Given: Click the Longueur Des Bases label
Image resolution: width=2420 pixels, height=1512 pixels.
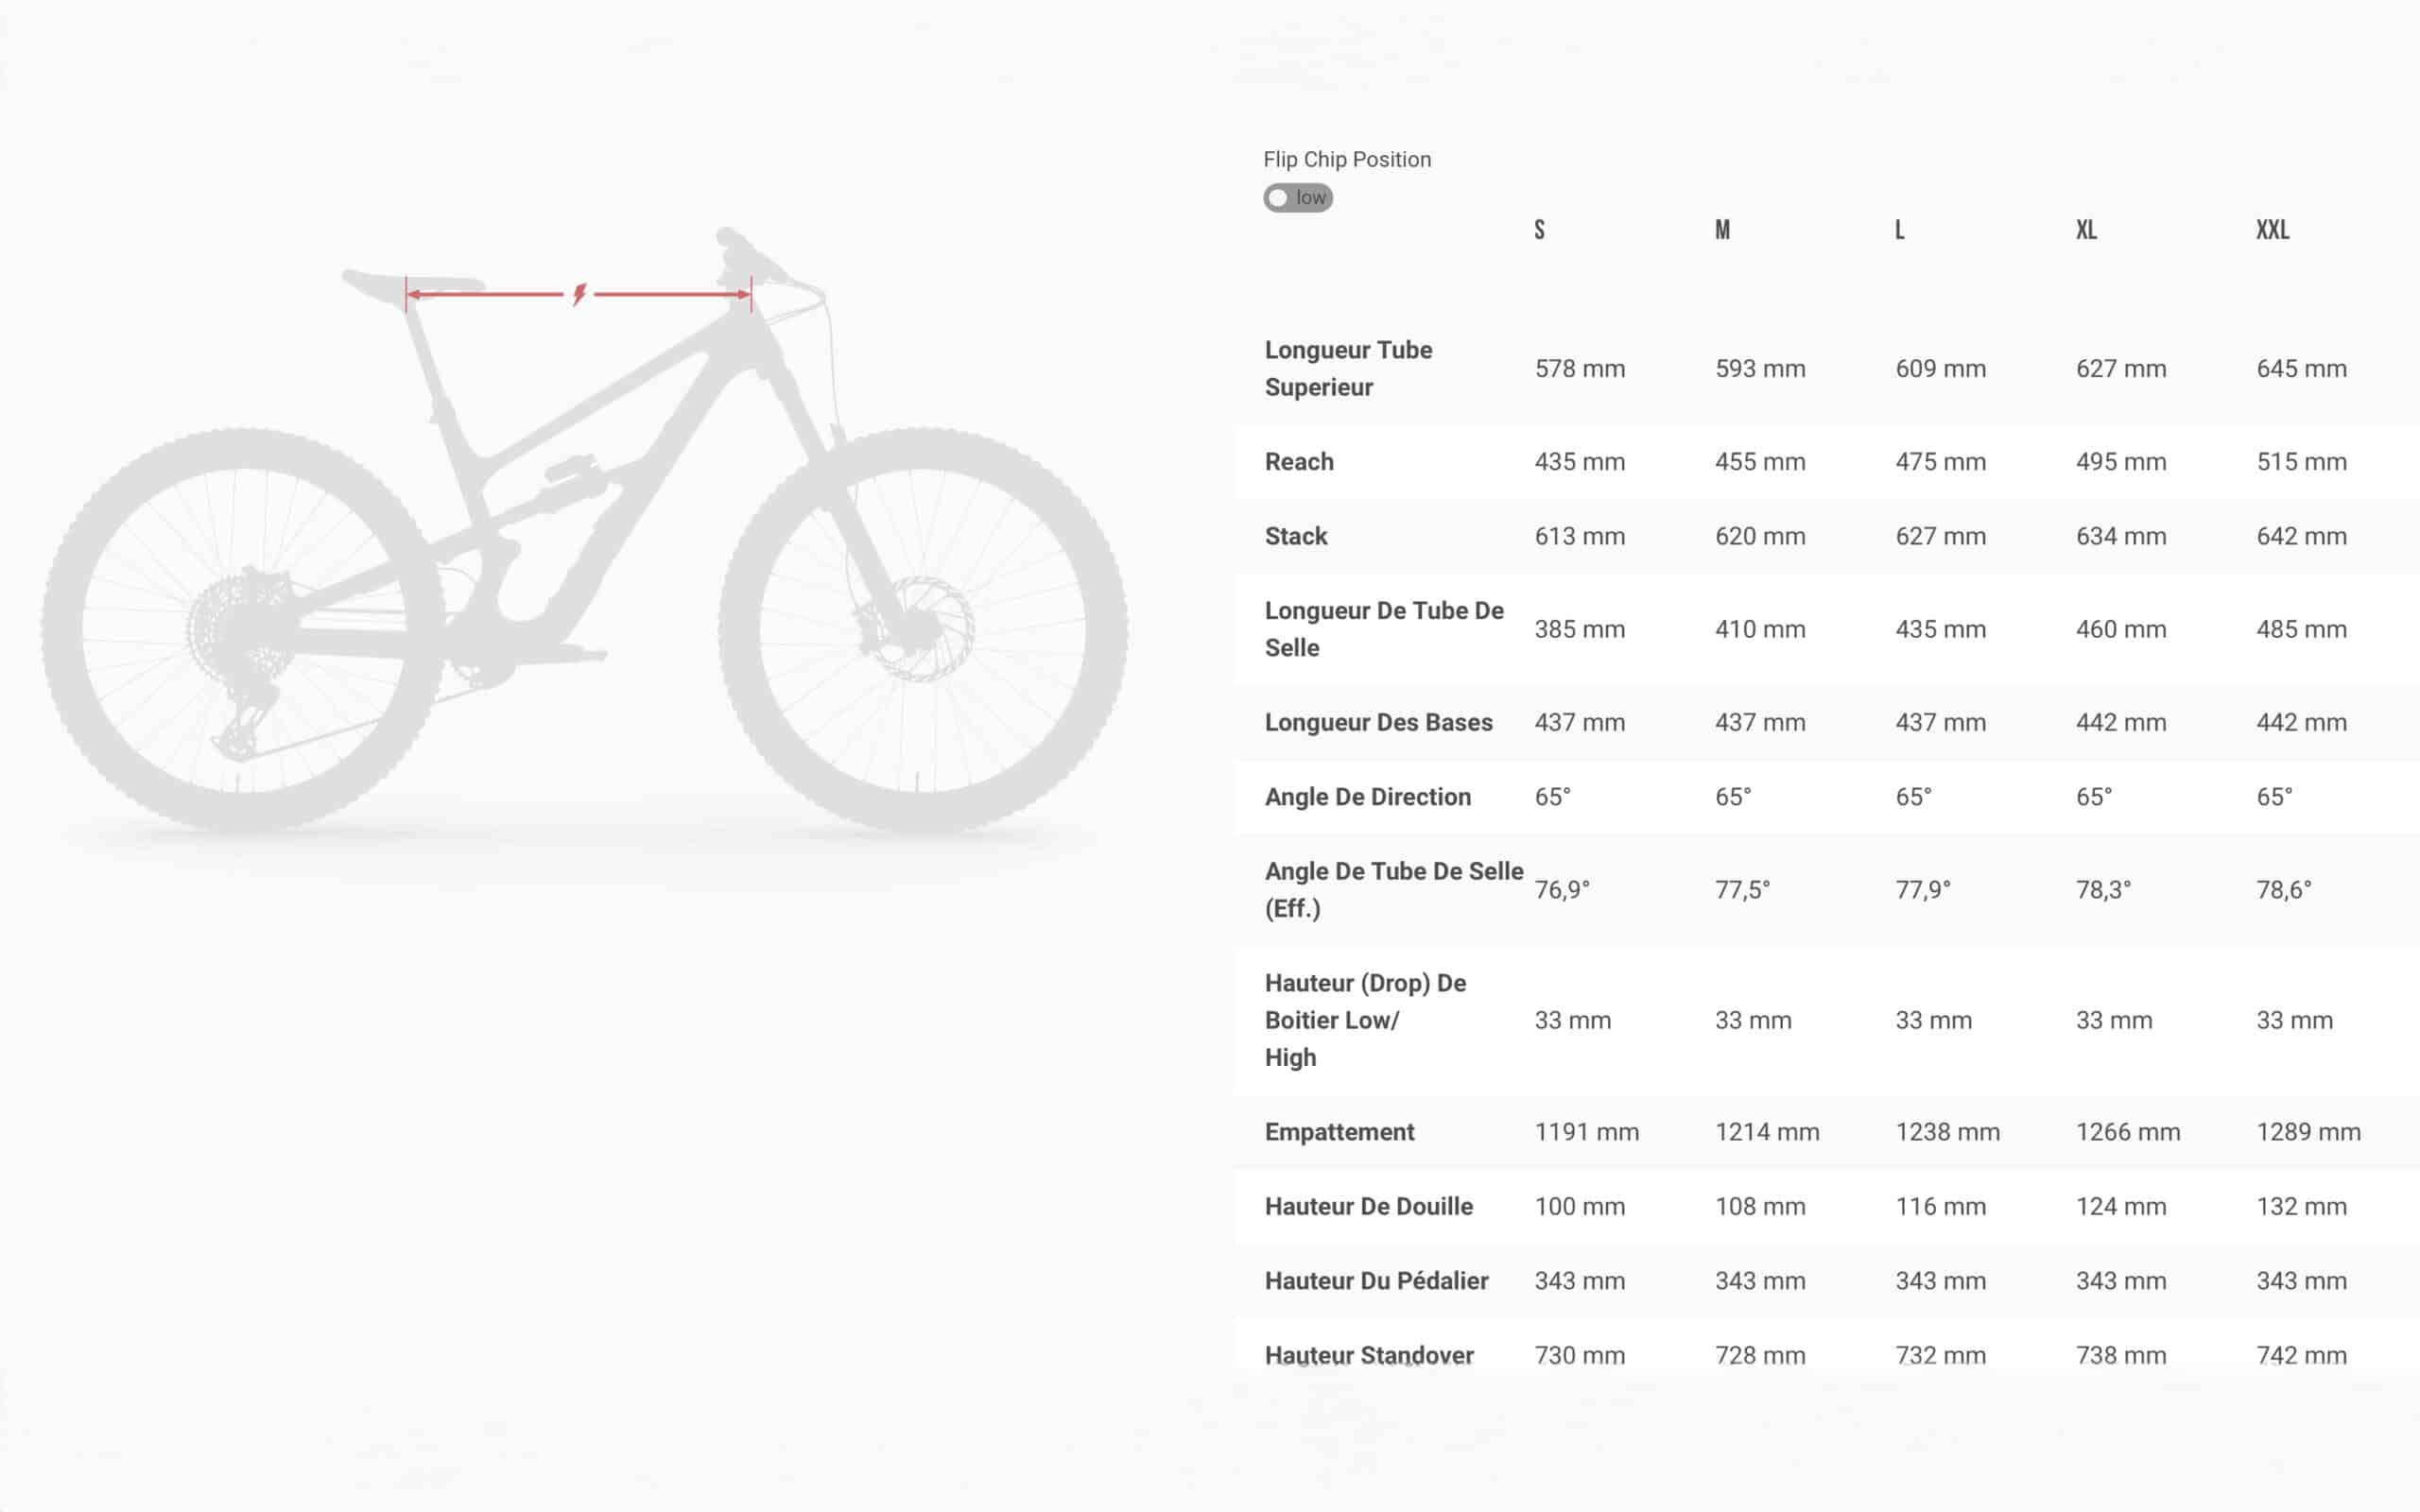Looking at the screenshot, I should (x=1378, y=722).
